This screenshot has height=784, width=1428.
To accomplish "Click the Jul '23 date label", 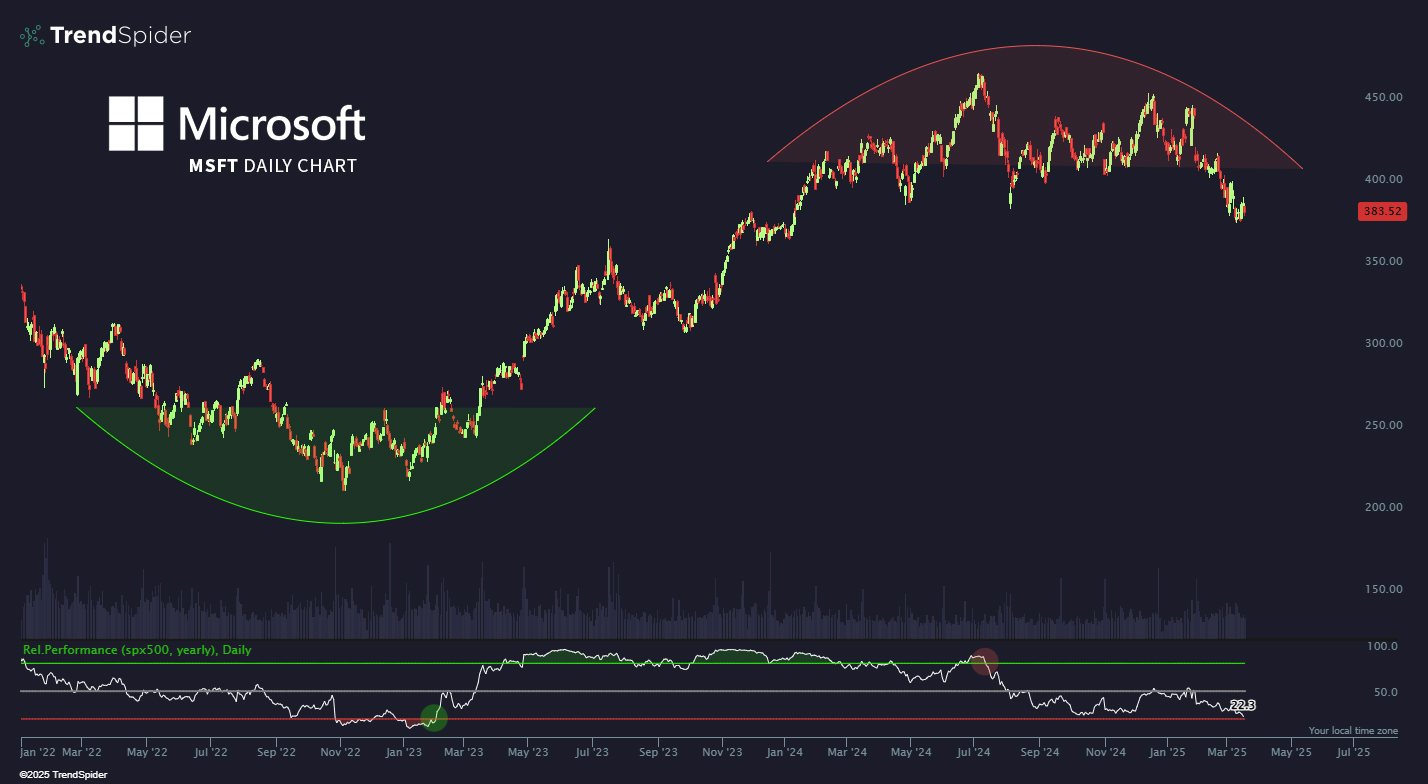I will pos(592,751).
